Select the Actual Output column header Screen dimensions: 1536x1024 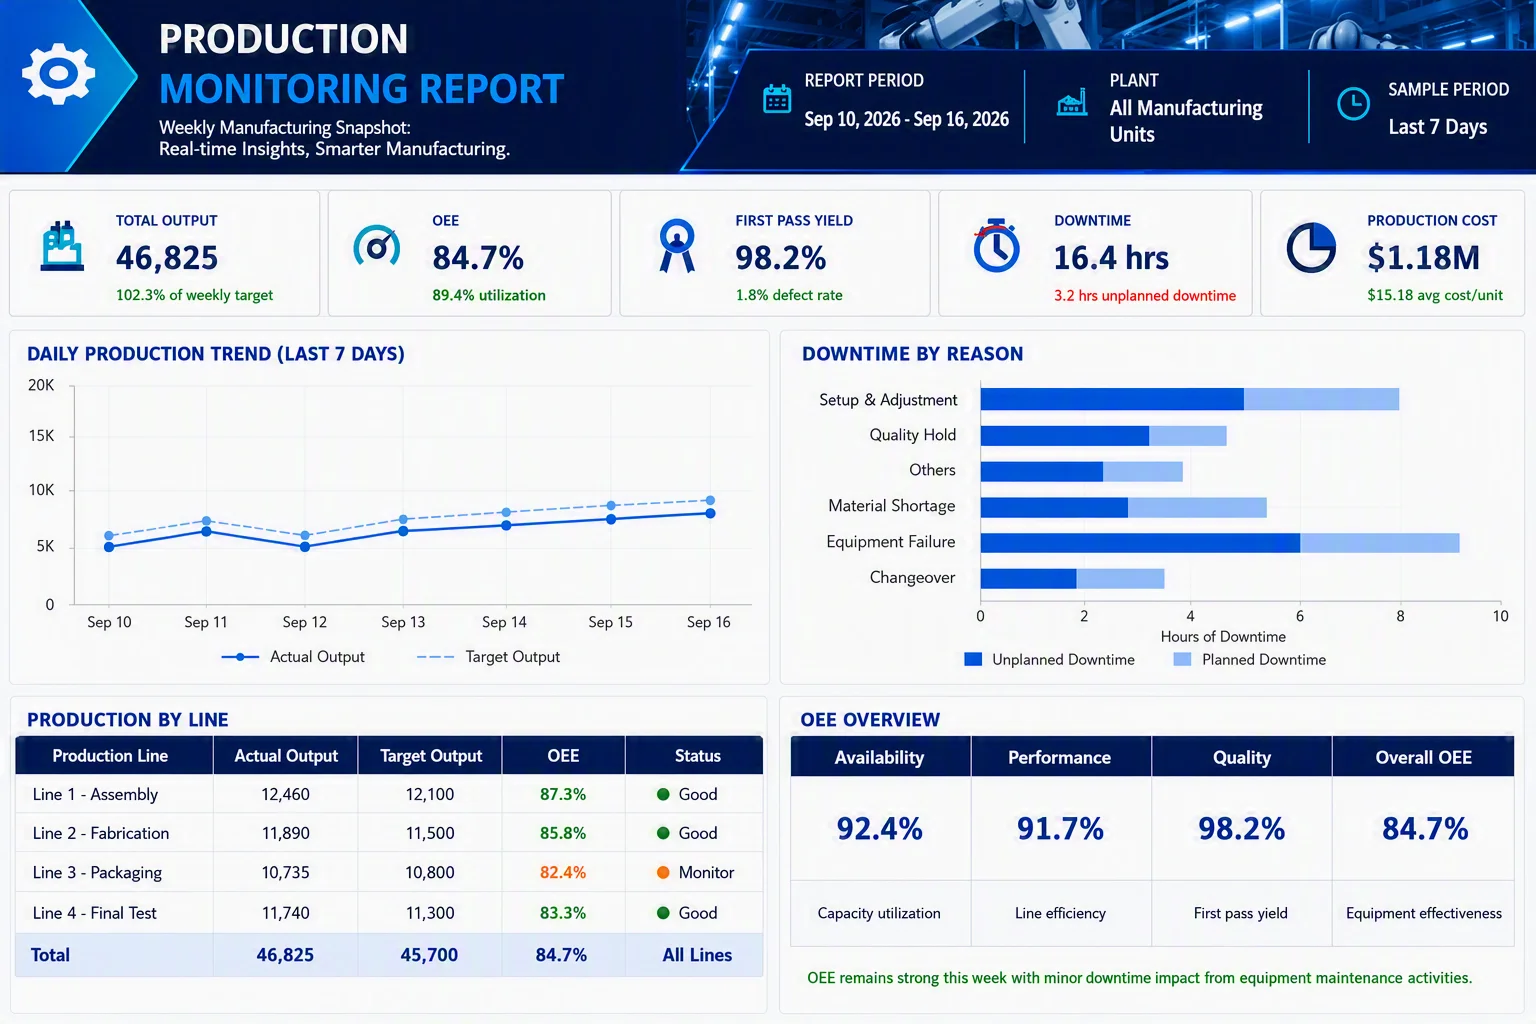point(286,756)
